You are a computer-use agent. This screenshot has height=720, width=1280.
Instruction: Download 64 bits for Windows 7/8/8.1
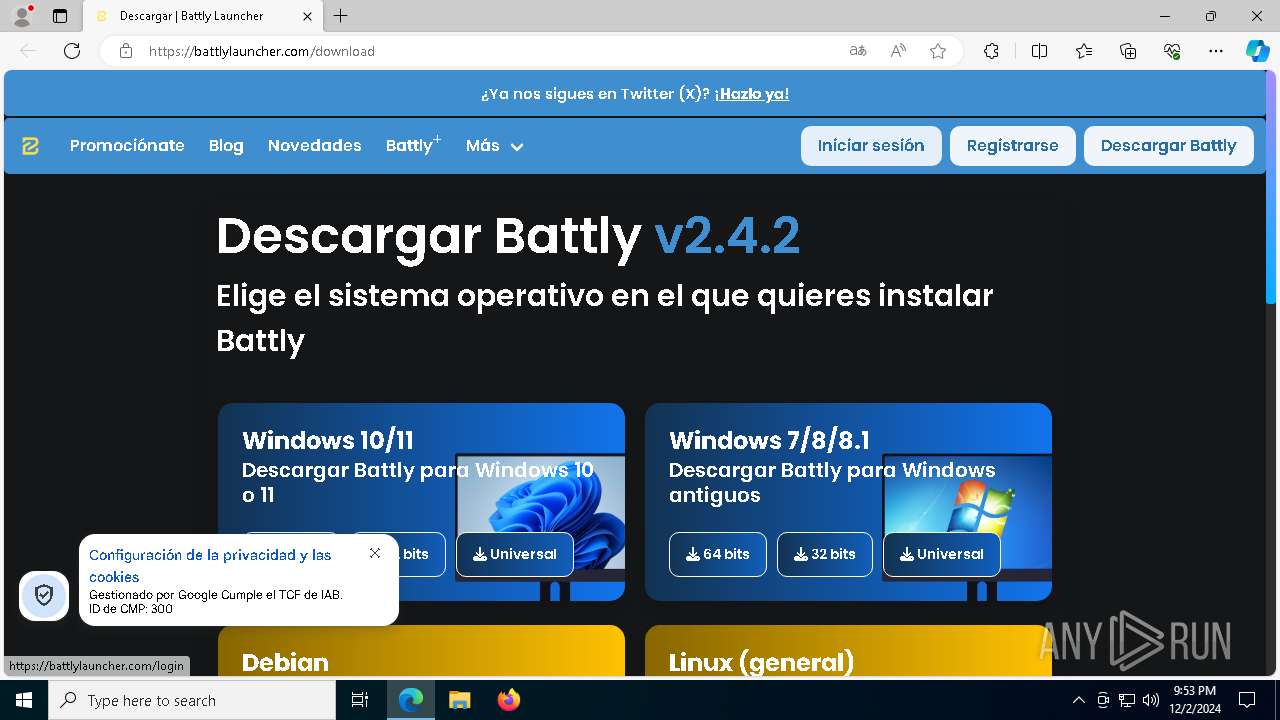[x=718, y=554]
